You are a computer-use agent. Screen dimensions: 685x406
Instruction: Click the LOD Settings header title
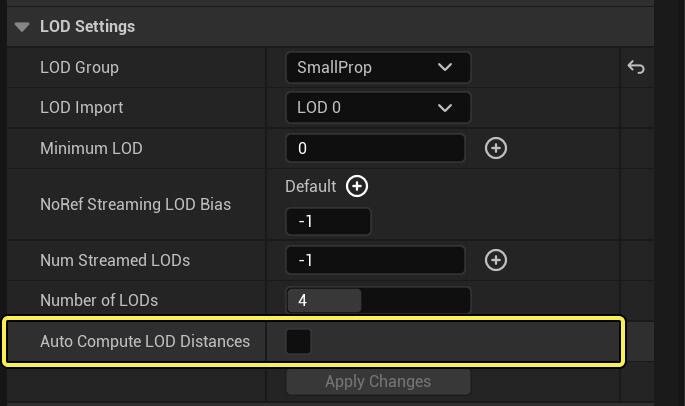coord(87,27)
